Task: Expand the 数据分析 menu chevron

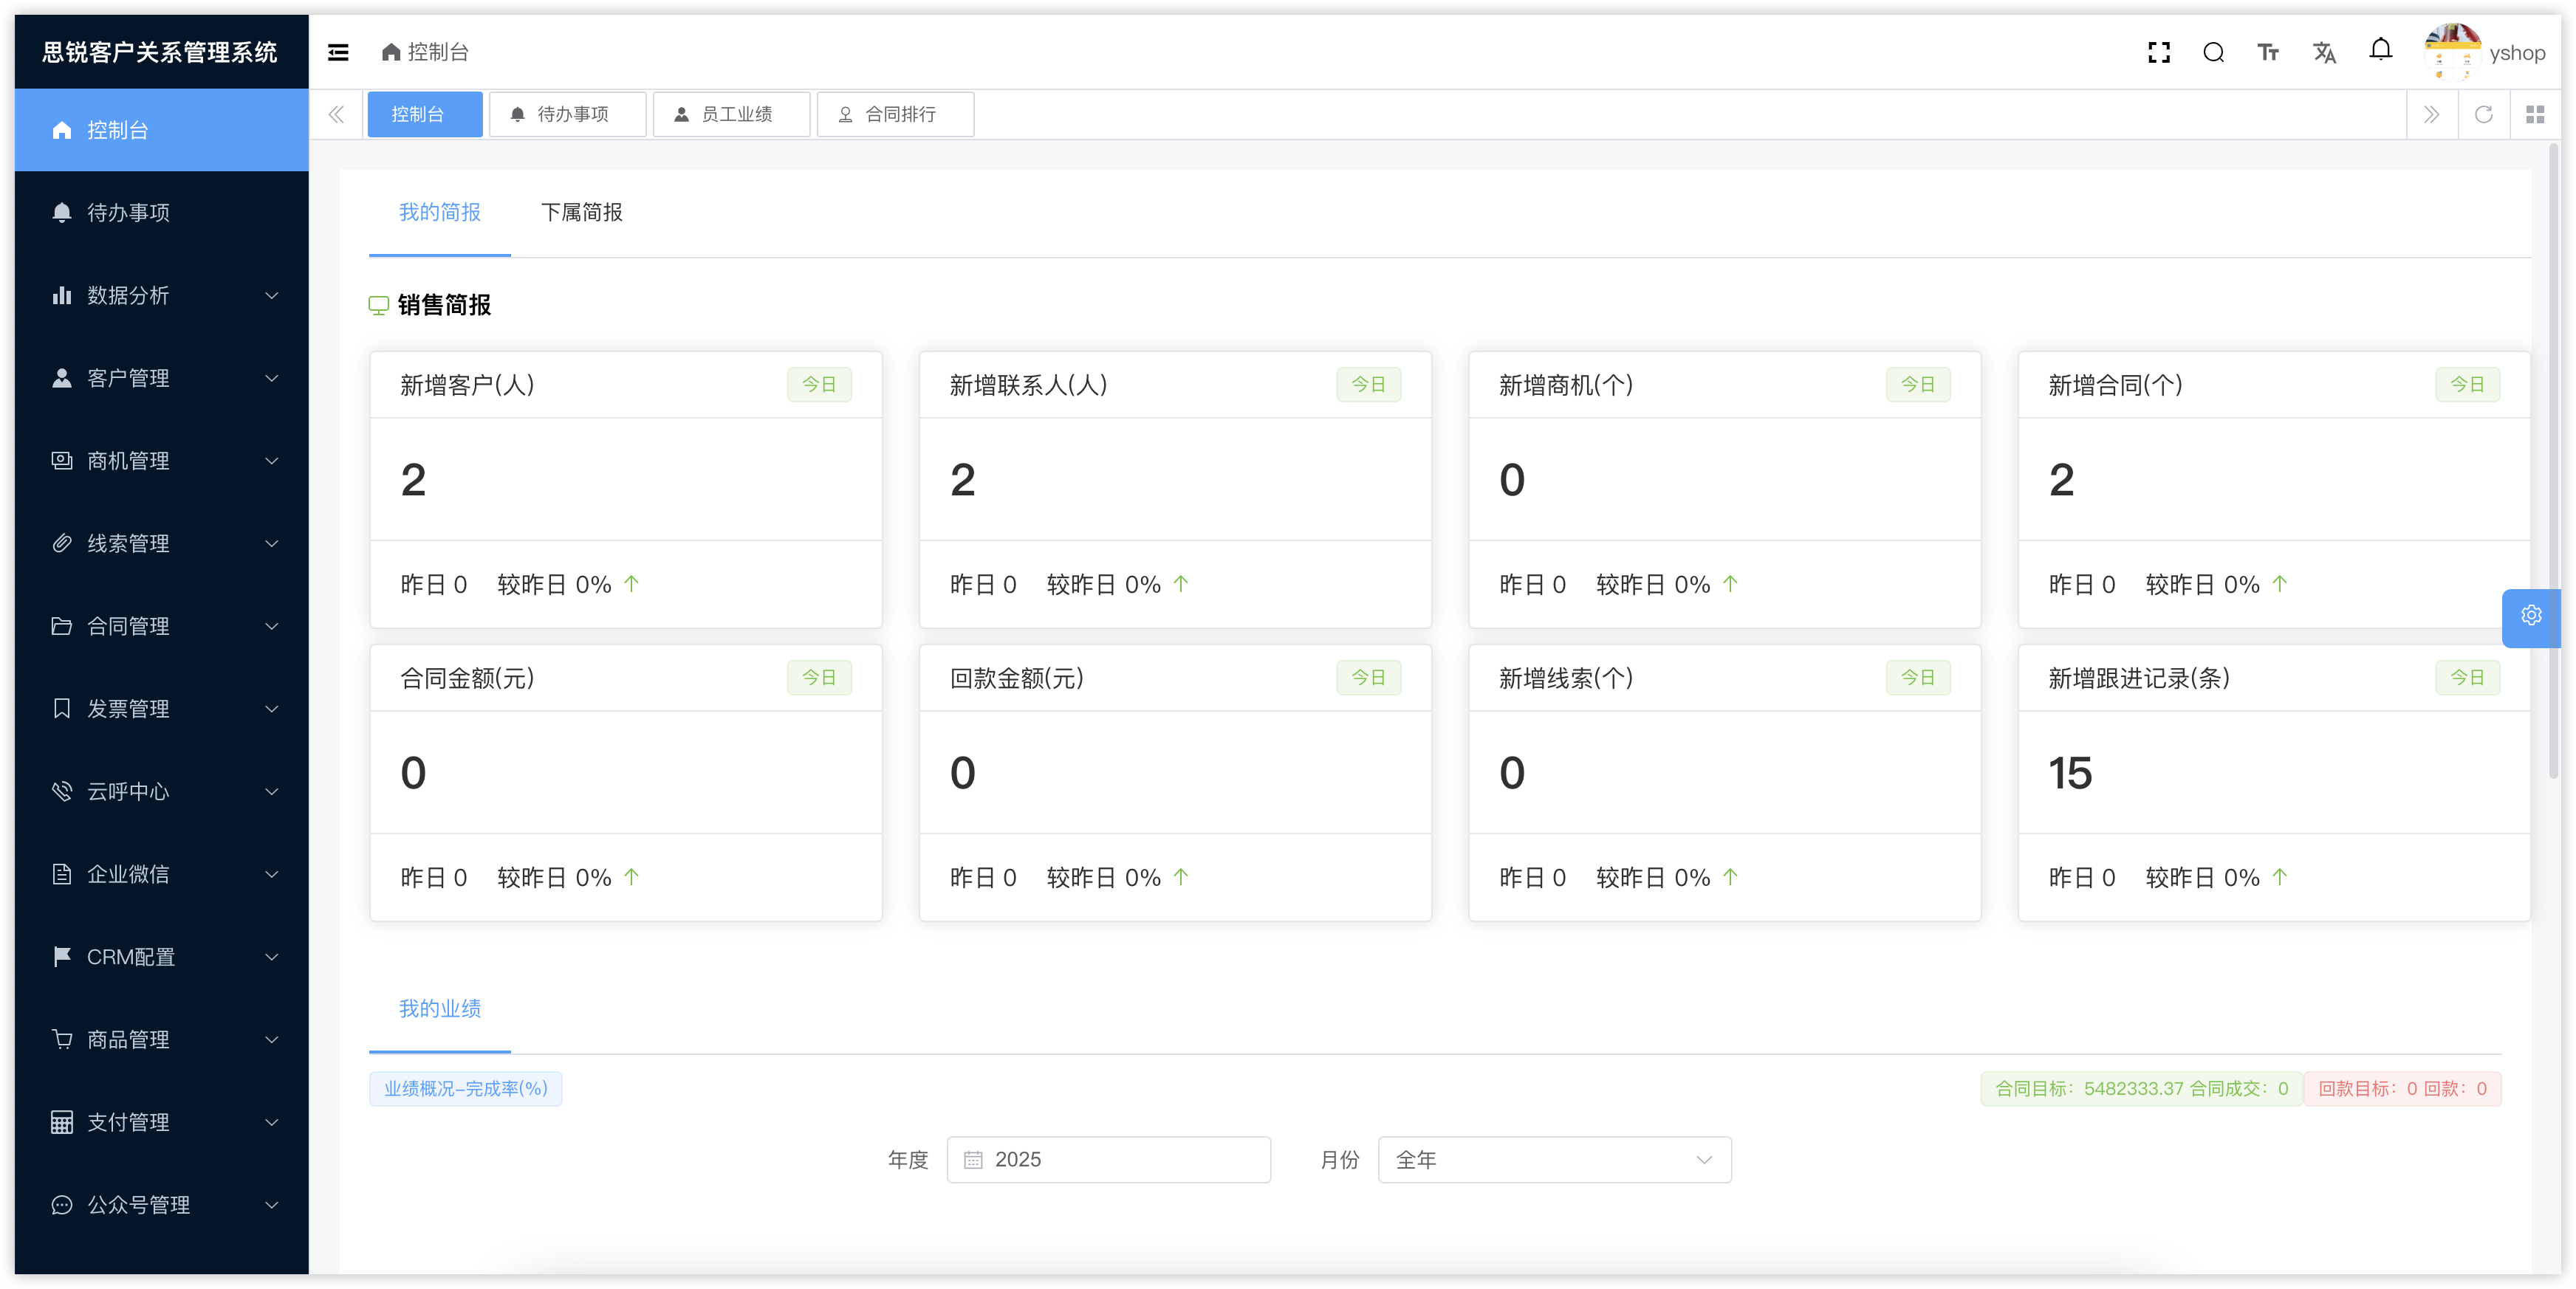Action: 271,295
